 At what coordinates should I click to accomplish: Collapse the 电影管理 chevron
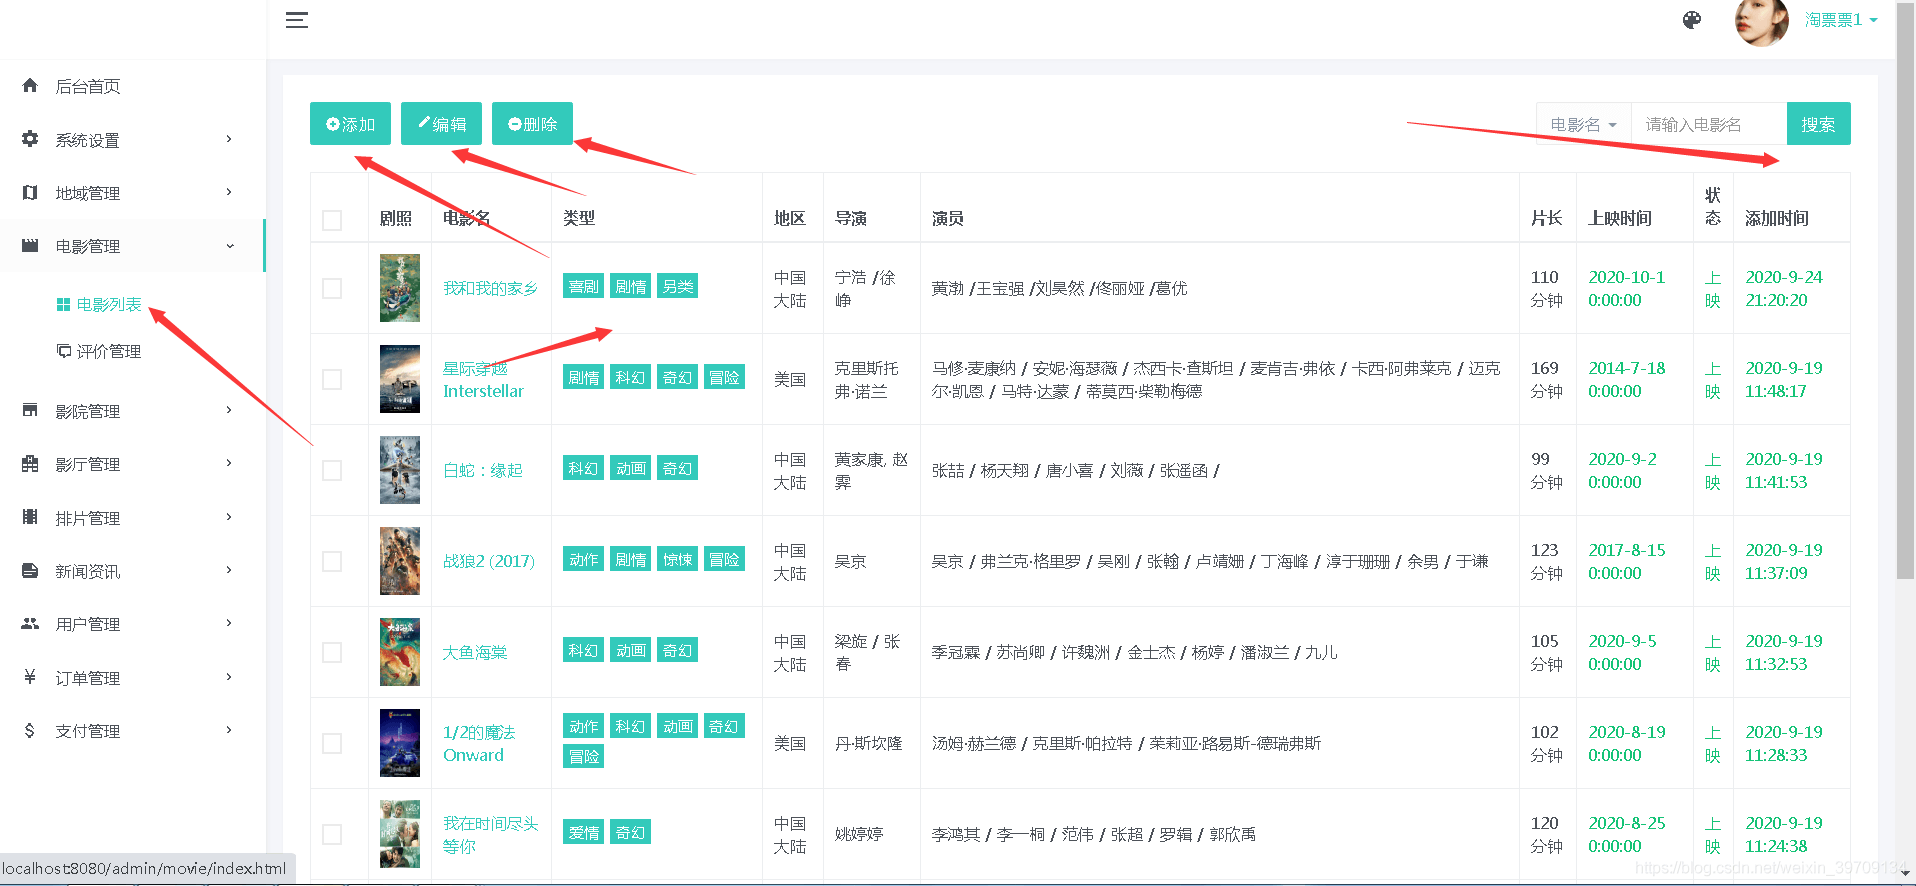click(x=230, y=246)
